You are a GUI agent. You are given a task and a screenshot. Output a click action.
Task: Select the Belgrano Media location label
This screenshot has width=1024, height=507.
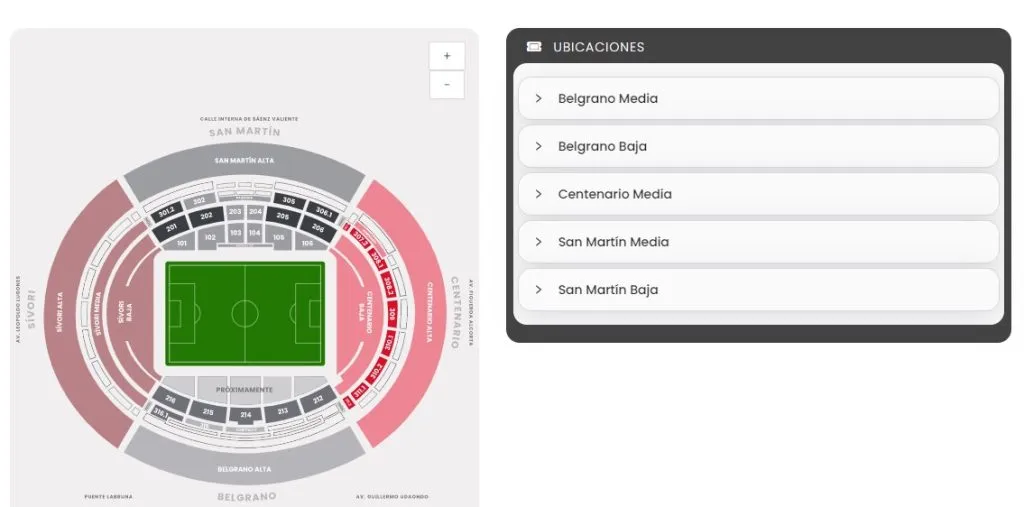pyautogui.click(x=607, y=99)
